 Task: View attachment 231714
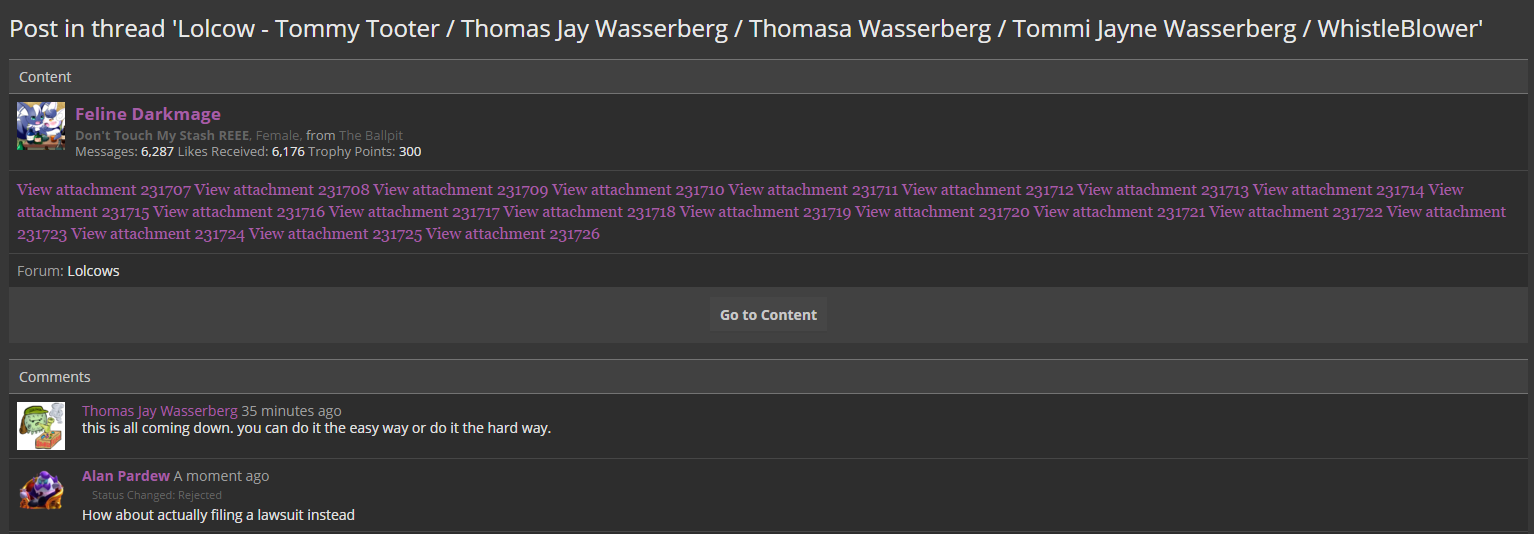pos(1339,190)
